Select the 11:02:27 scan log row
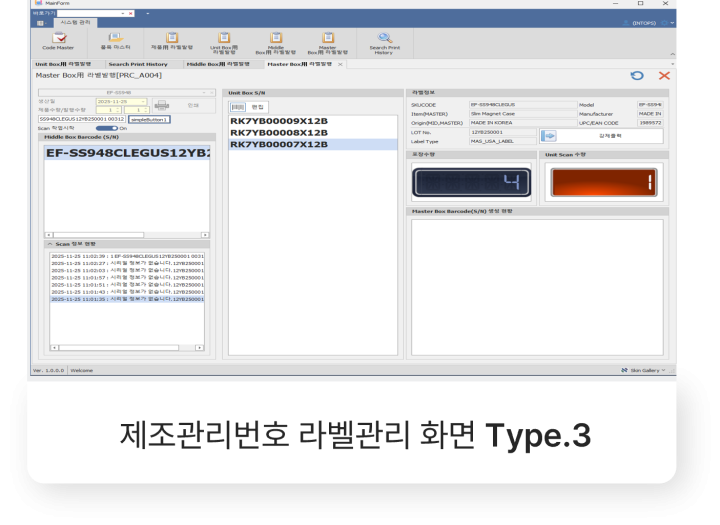 click(x=127, y=264)
